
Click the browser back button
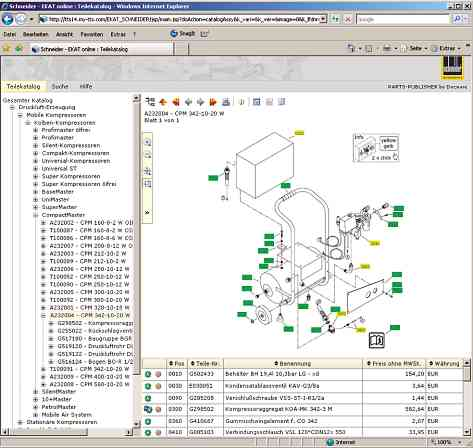(7, 19)
